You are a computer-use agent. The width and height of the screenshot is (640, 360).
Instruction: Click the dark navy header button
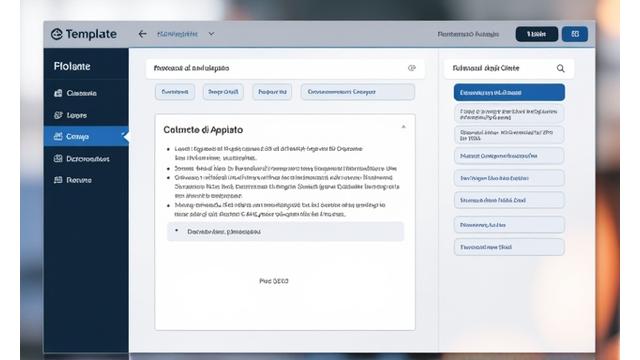(536, 34)
